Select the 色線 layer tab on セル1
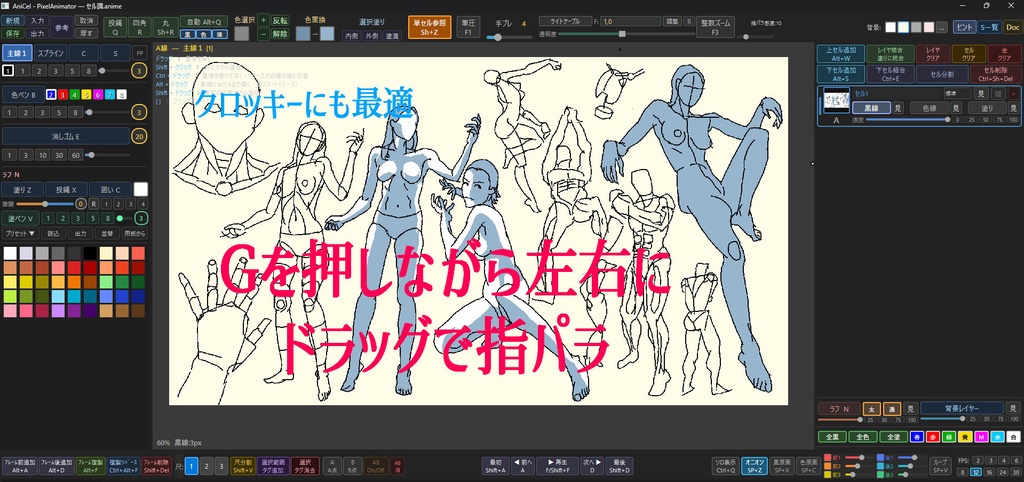The width and height of the screenshot is (1024, 482). [929, 108]
